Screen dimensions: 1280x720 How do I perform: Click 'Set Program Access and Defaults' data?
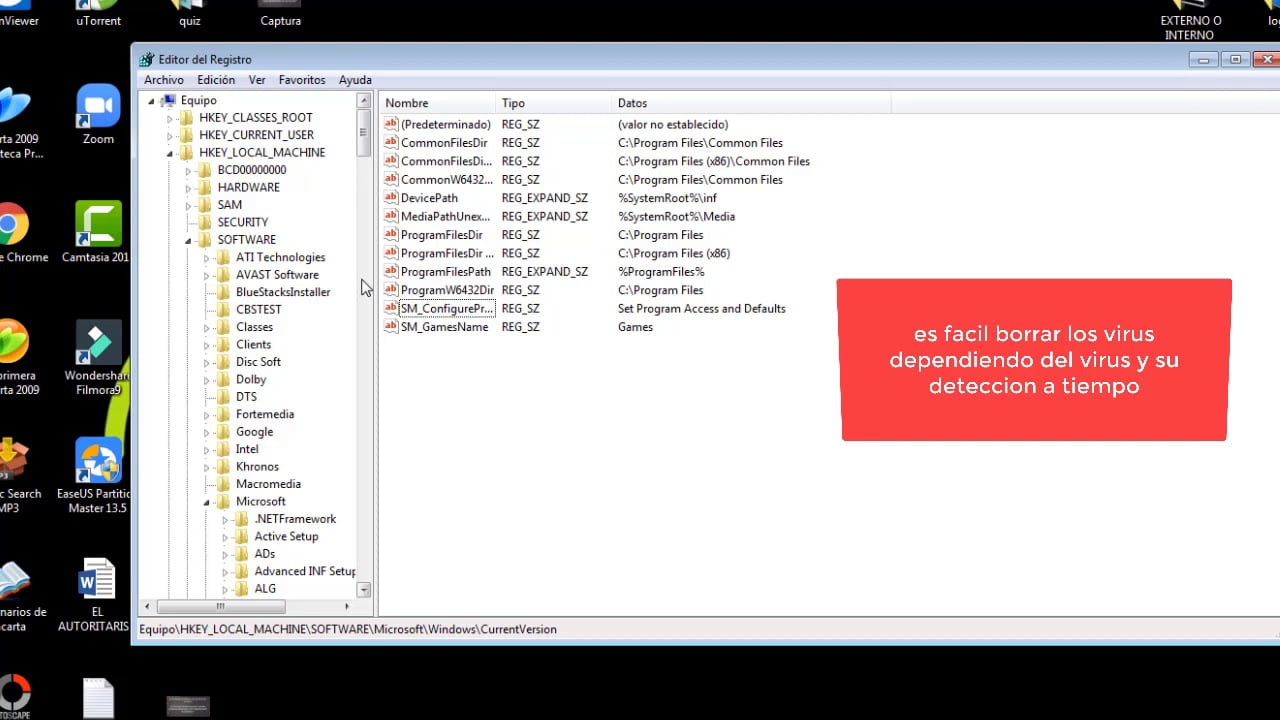click(702, 309)
